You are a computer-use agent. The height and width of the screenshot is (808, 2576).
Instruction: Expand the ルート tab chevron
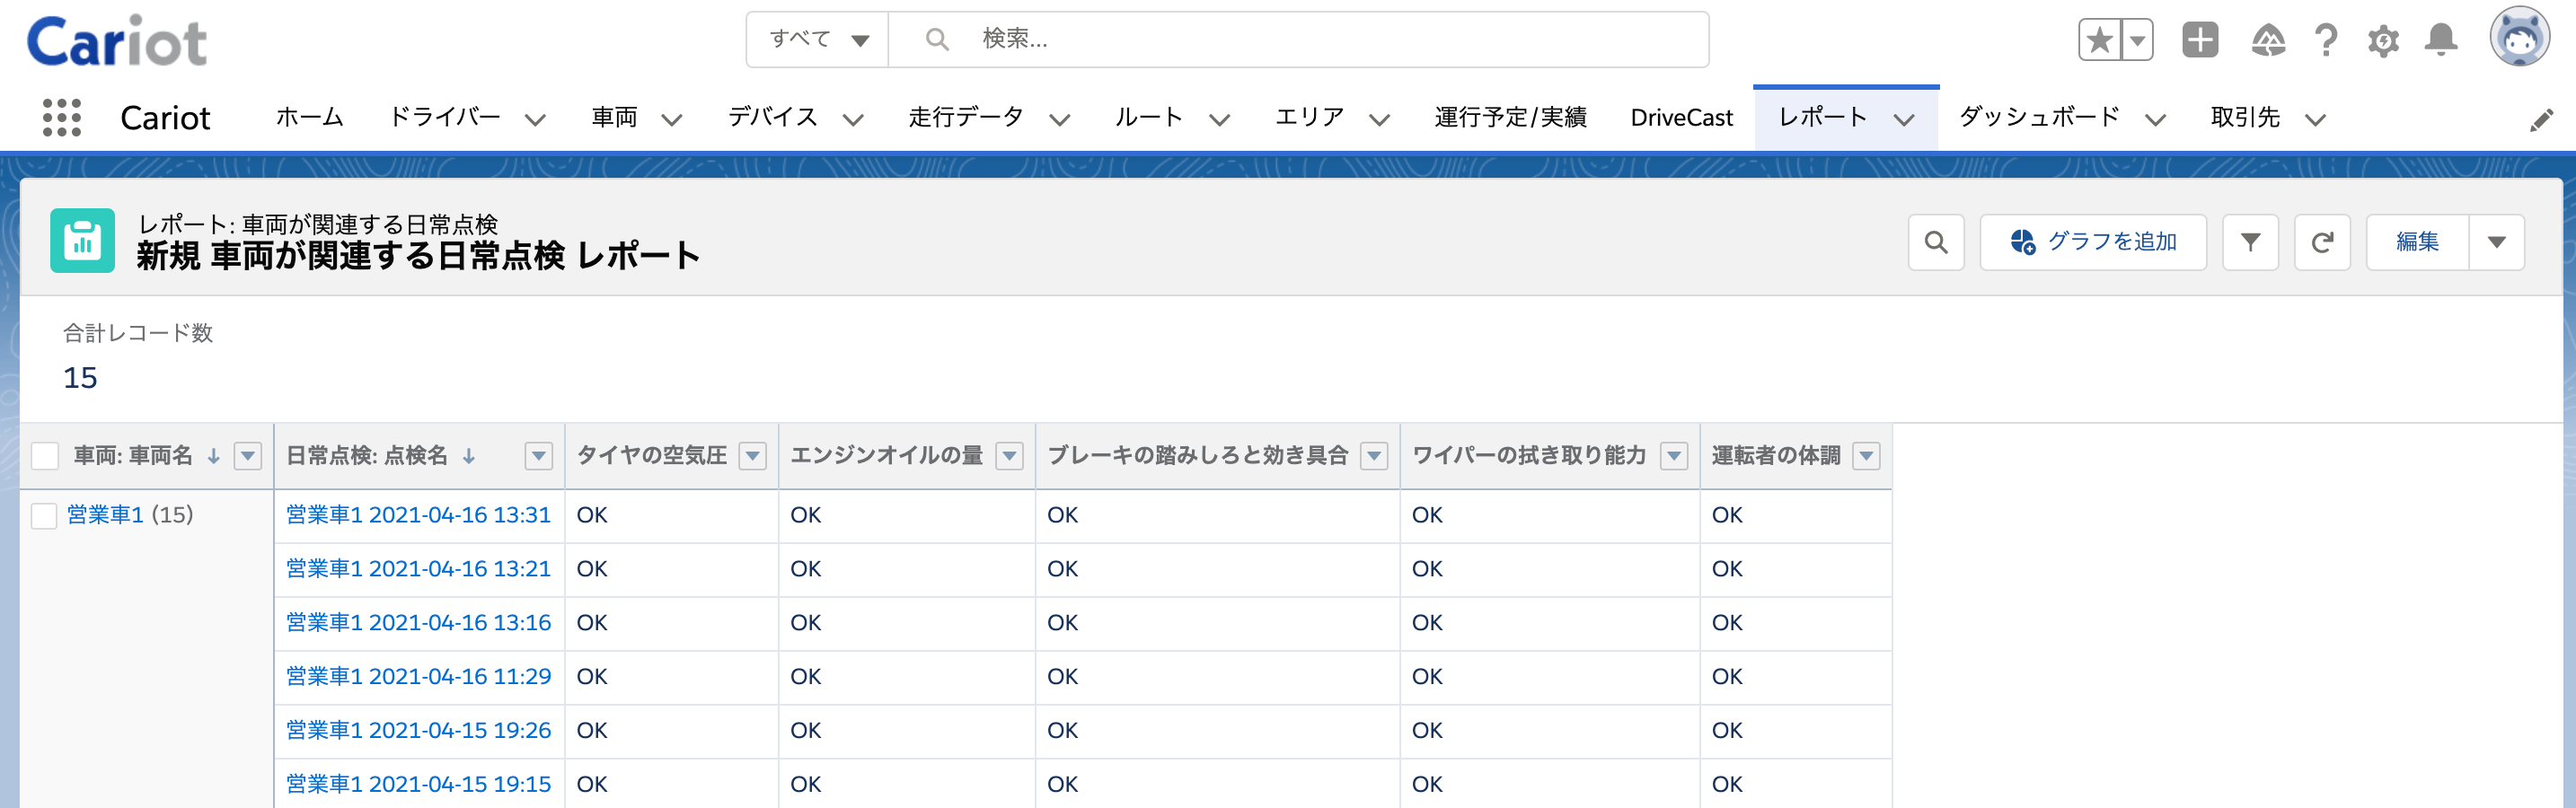tap(1219, 120)
